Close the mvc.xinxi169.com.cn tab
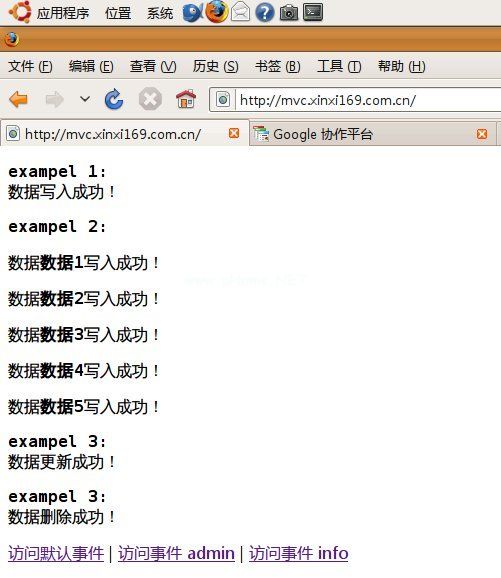The image size is (501, 578). (234, 133)
